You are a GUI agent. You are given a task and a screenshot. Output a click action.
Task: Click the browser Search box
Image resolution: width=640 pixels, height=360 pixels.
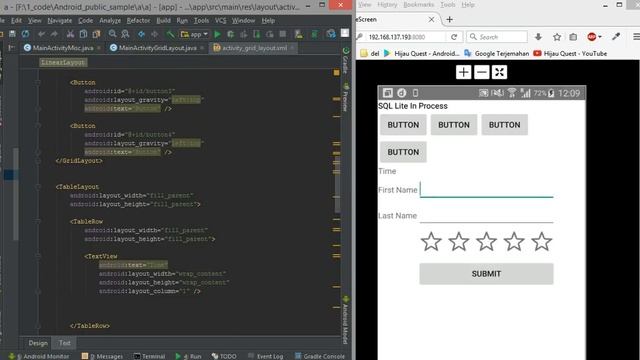[x=497, y=37]
